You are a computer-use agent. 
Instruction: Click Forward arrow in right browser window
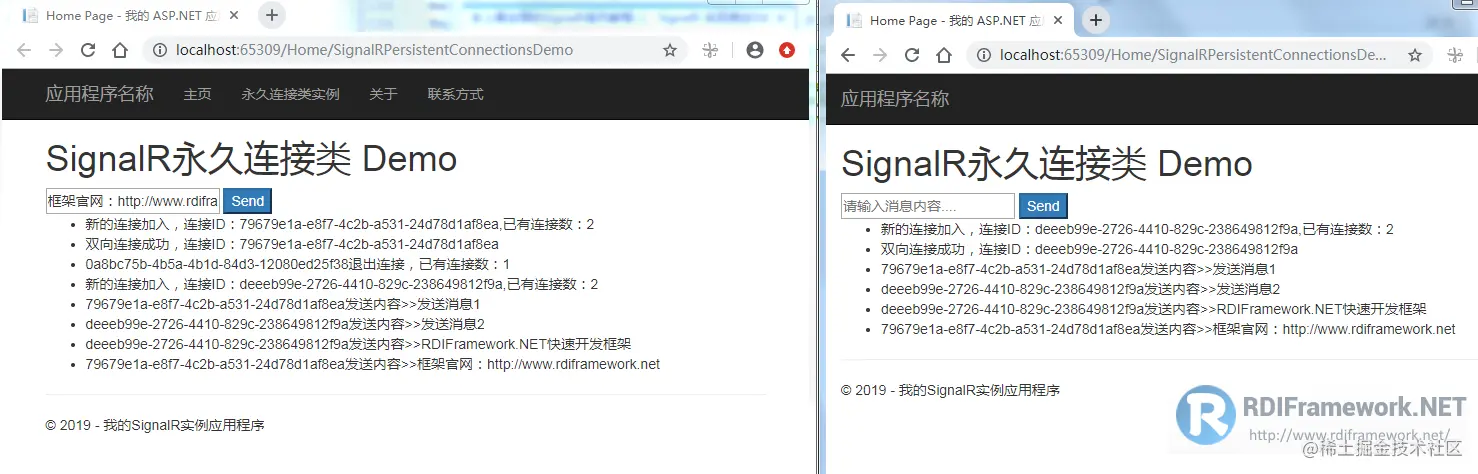click(x=880, y=55)
